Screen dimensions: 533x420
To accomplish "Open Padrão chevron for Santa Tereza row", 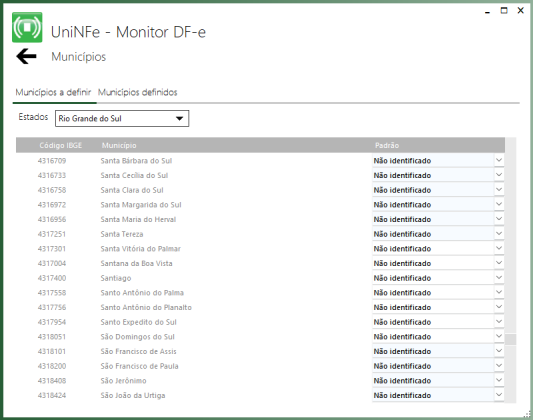I will 499,234.
